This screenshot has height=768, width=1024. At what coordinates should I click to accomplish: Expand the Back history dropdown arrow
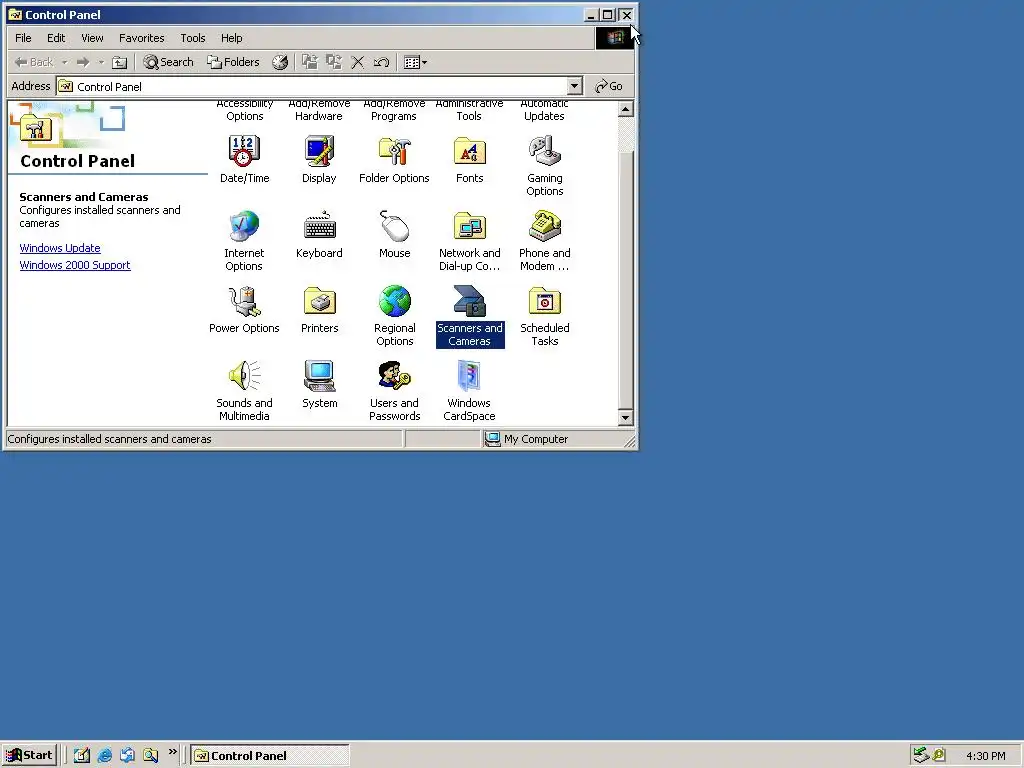click(x=65, y=62)
